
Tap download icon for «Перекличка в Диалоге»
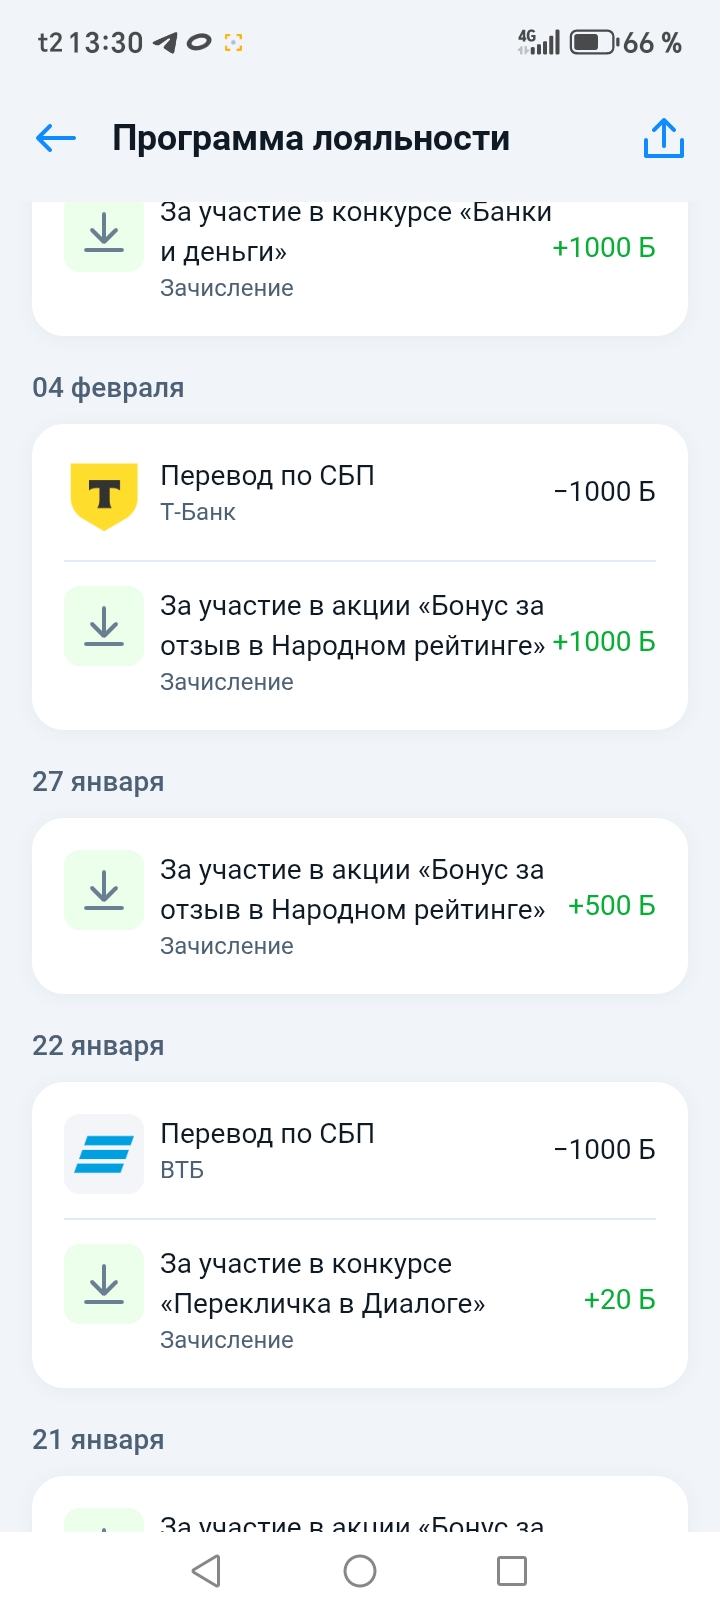click(x=104, y=1284)
